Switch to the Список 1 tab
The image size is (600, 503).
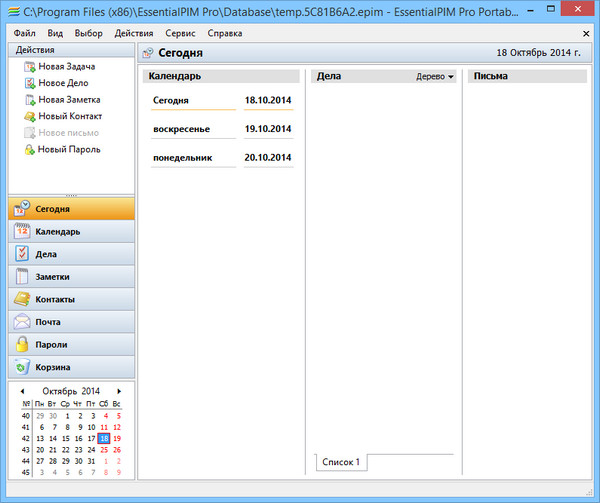[342, 462]
